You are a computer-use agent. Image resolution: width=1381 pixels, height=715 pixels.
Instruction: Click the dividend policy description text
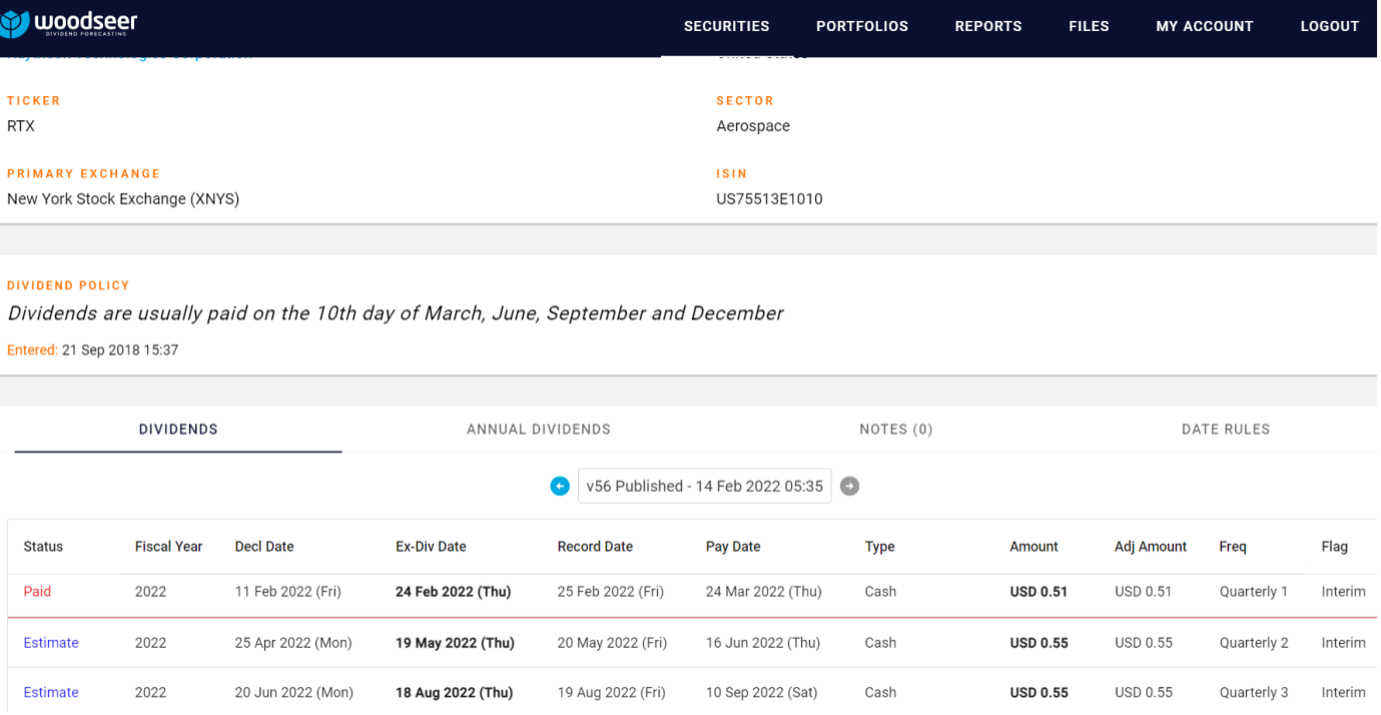click(x=395, y=313)
